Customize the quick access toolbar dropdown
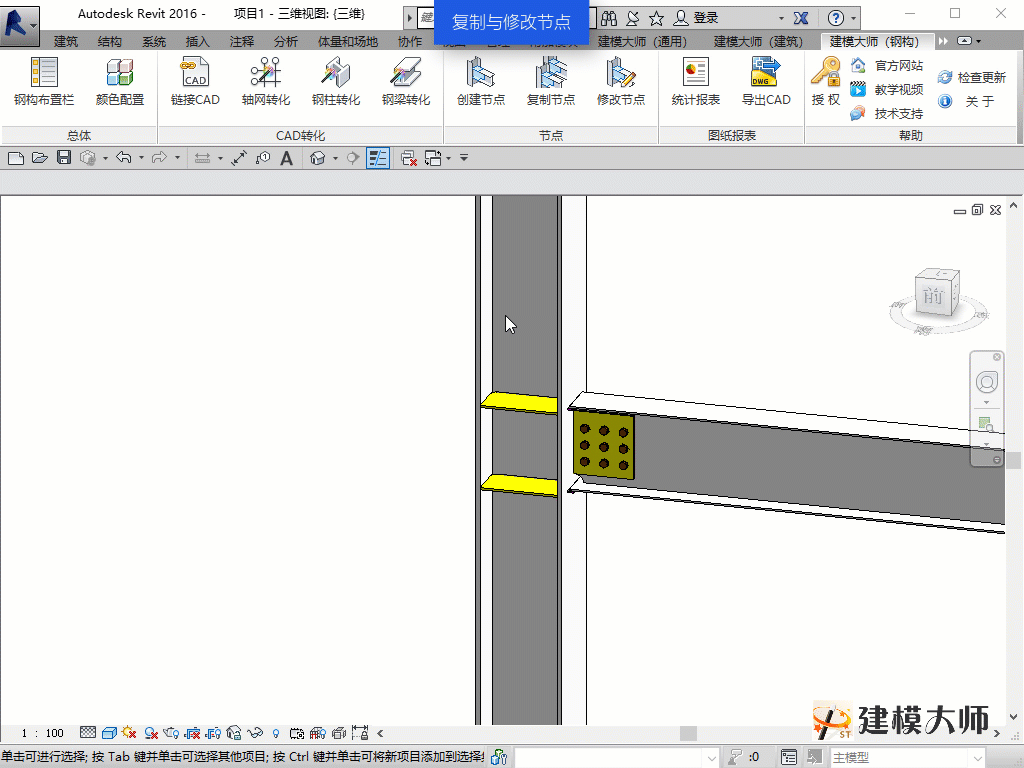This screenshot has height=768, width=1024. click(x=464, y=158)
